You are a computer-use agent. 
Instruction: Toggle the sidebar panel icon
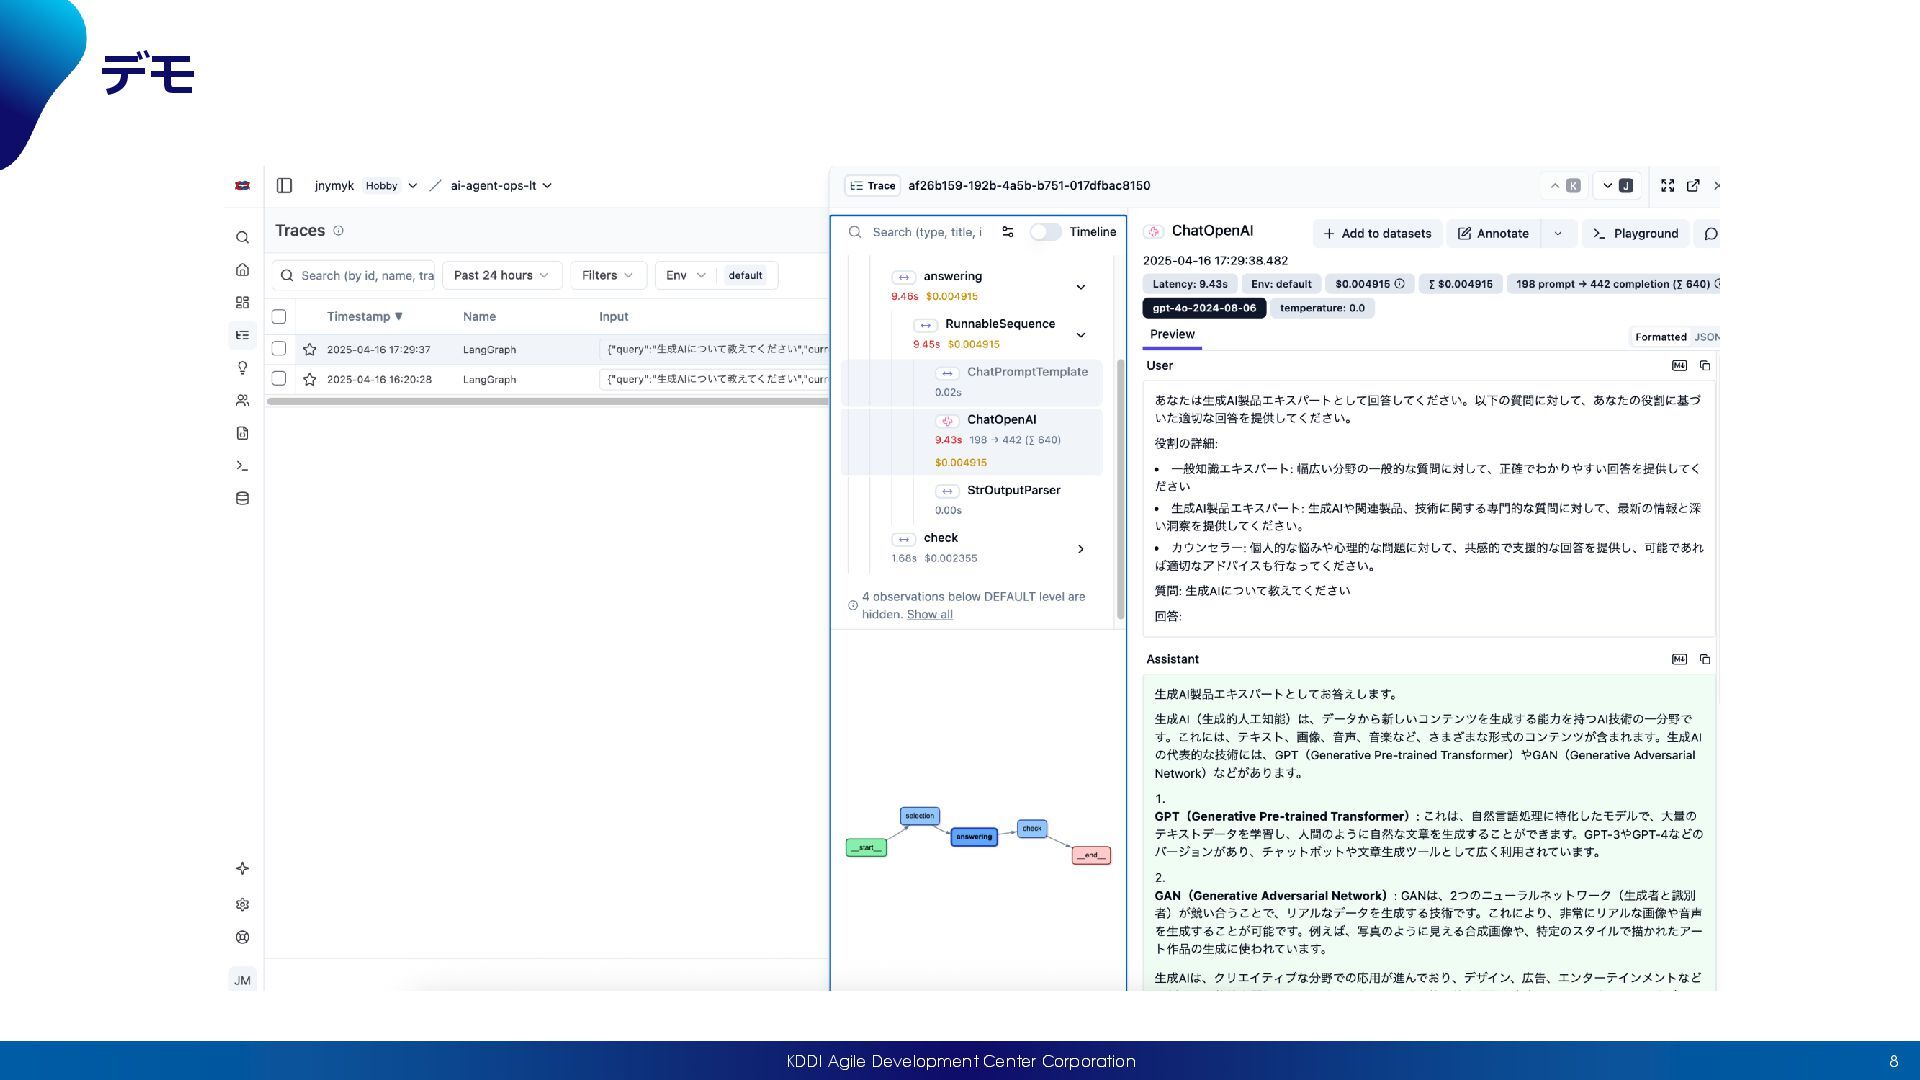pos(284,186)
